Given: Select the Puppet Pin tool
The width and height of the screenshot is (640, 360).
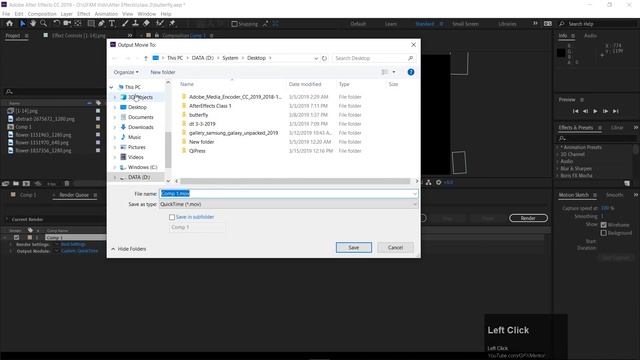Looking at the screenshot, I should [172, 24].
